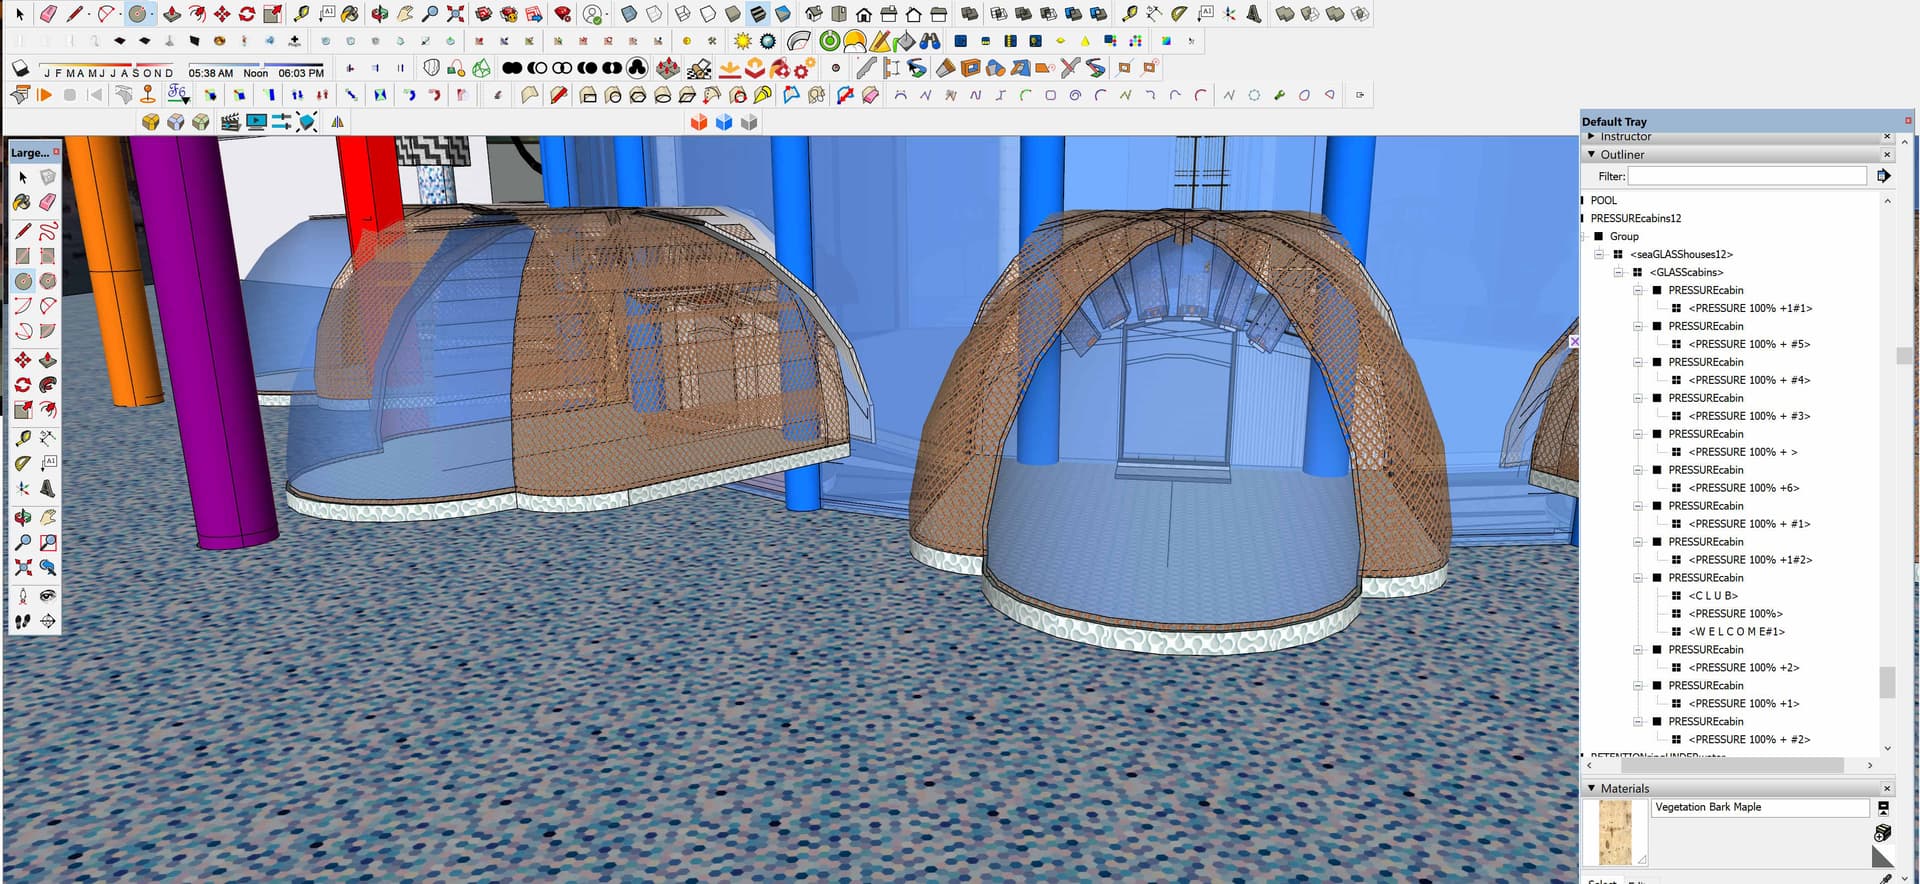The image size is (1920, 884).
Task: Switch to the Iso view house icon
Action: click(x=814, y=14)
